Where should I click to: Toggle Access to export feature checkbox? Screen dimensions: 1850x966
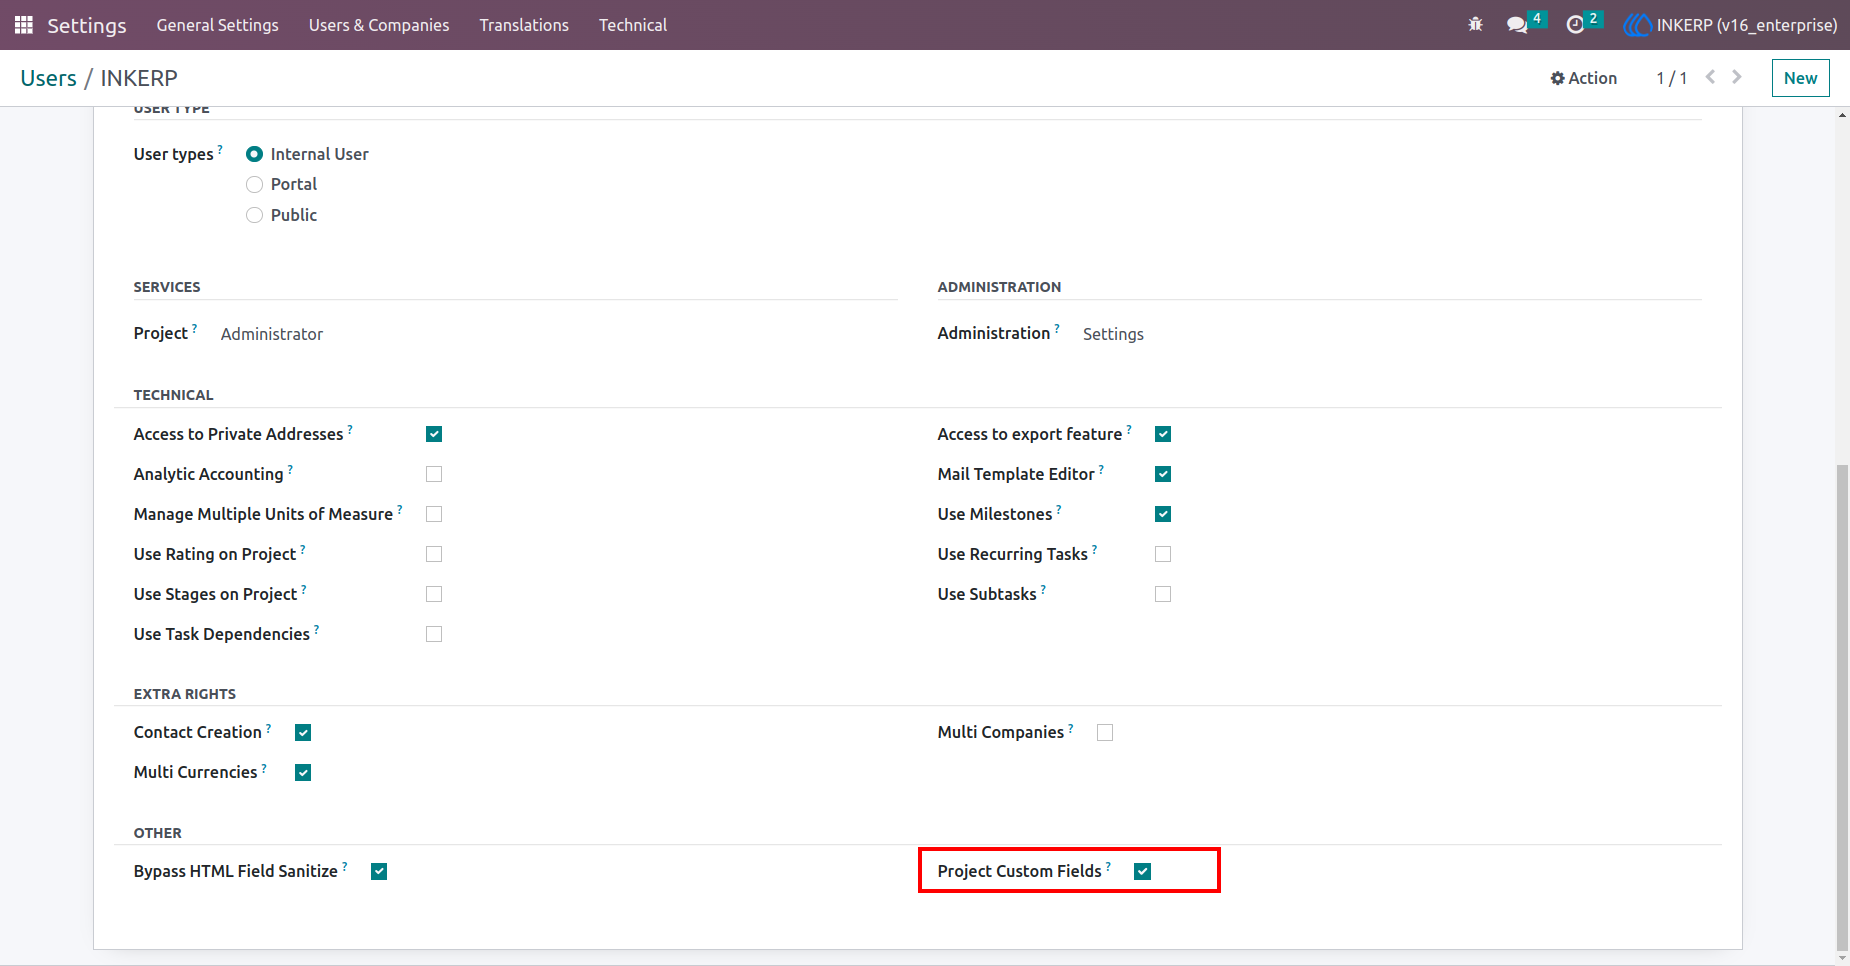[x=1163, y=434]
